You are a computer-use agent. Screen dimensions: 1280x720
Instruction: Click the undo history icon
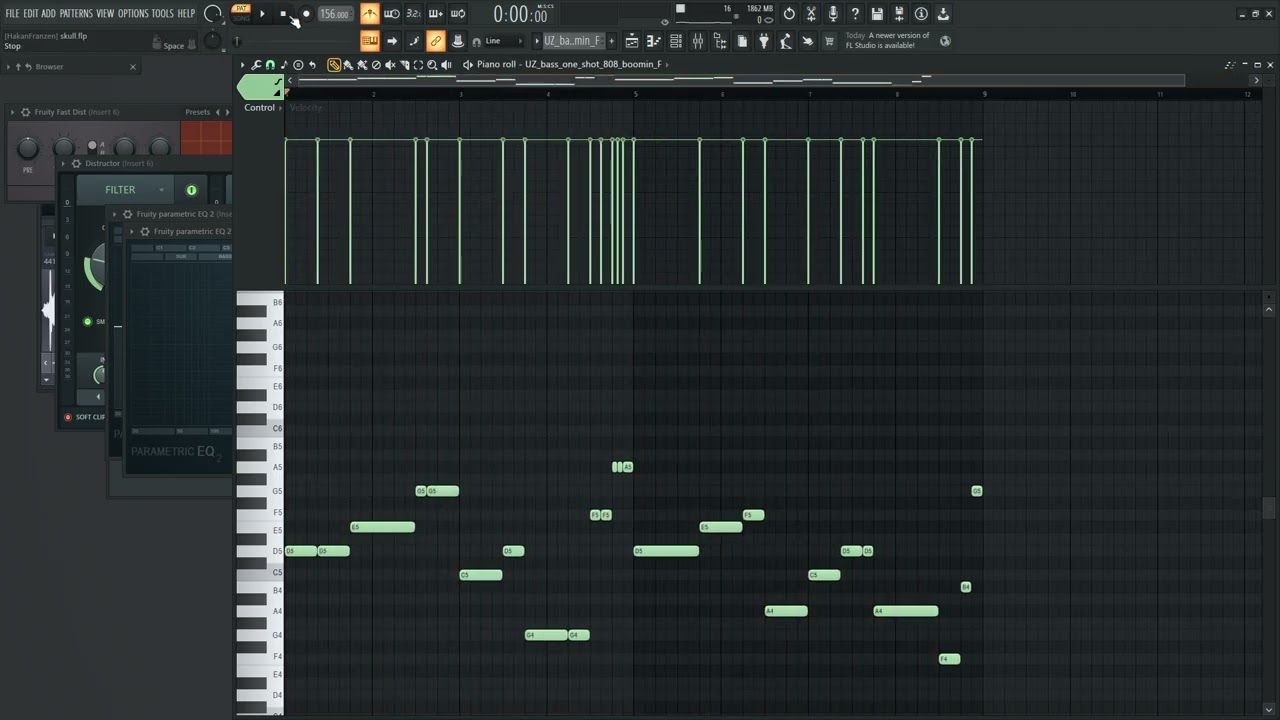pos(789,14)
